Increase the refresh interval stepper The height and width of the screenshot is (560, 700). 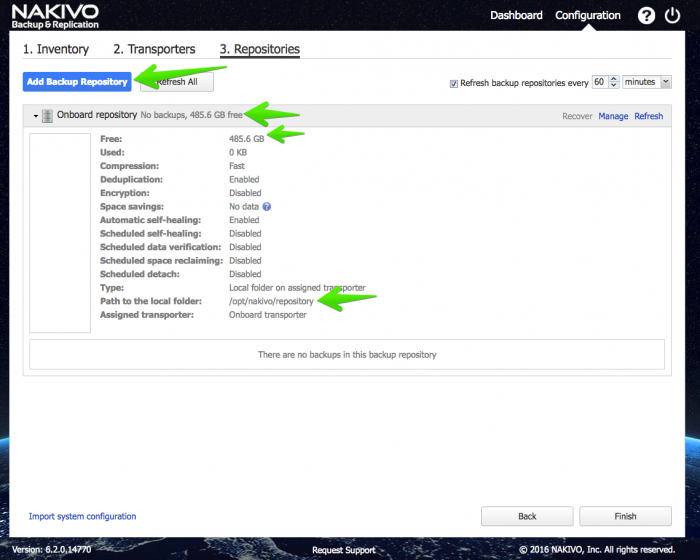[x=614, y=79]
